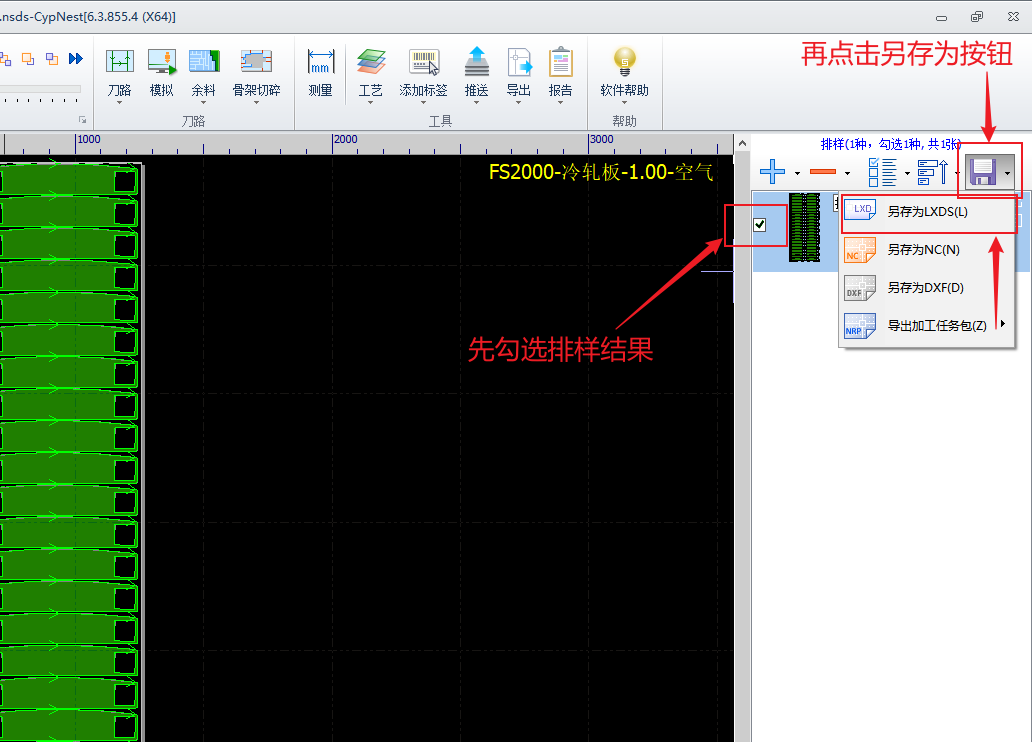
Task: Choose 另存为NC(N) from the menu
Action: point(927,250)
